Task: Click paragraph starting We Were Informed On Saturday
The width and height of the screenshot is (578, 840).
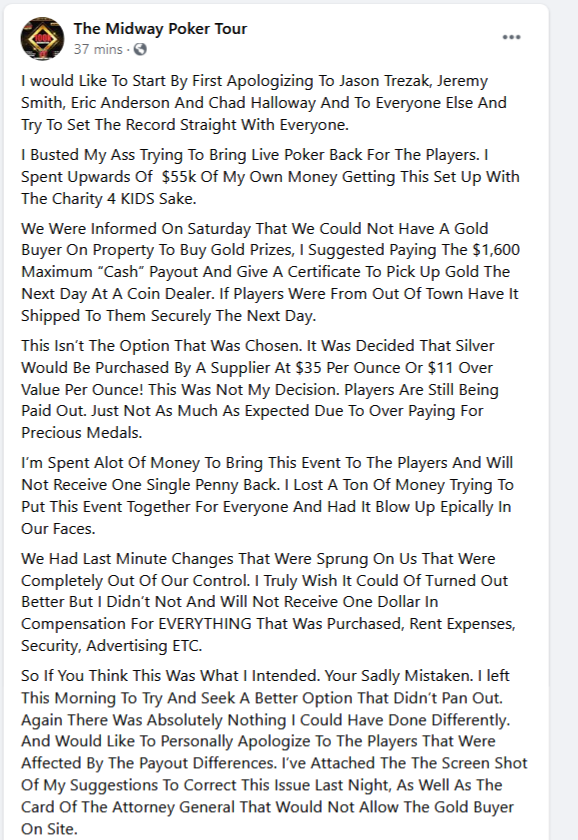Action: 271,272
